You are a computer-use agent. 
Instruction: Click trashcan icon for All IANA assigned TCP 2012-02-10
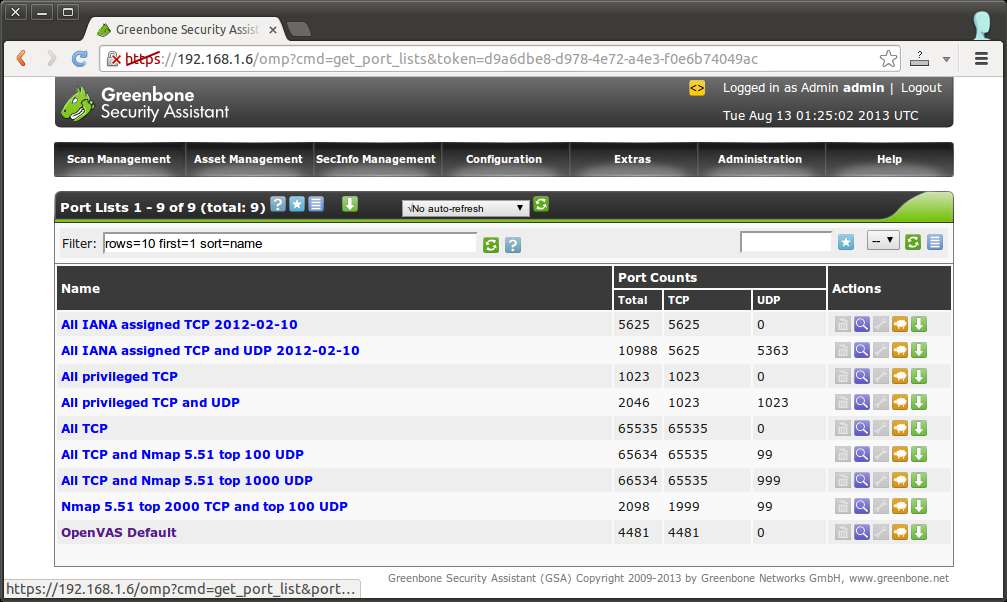(x=843, y=324)
